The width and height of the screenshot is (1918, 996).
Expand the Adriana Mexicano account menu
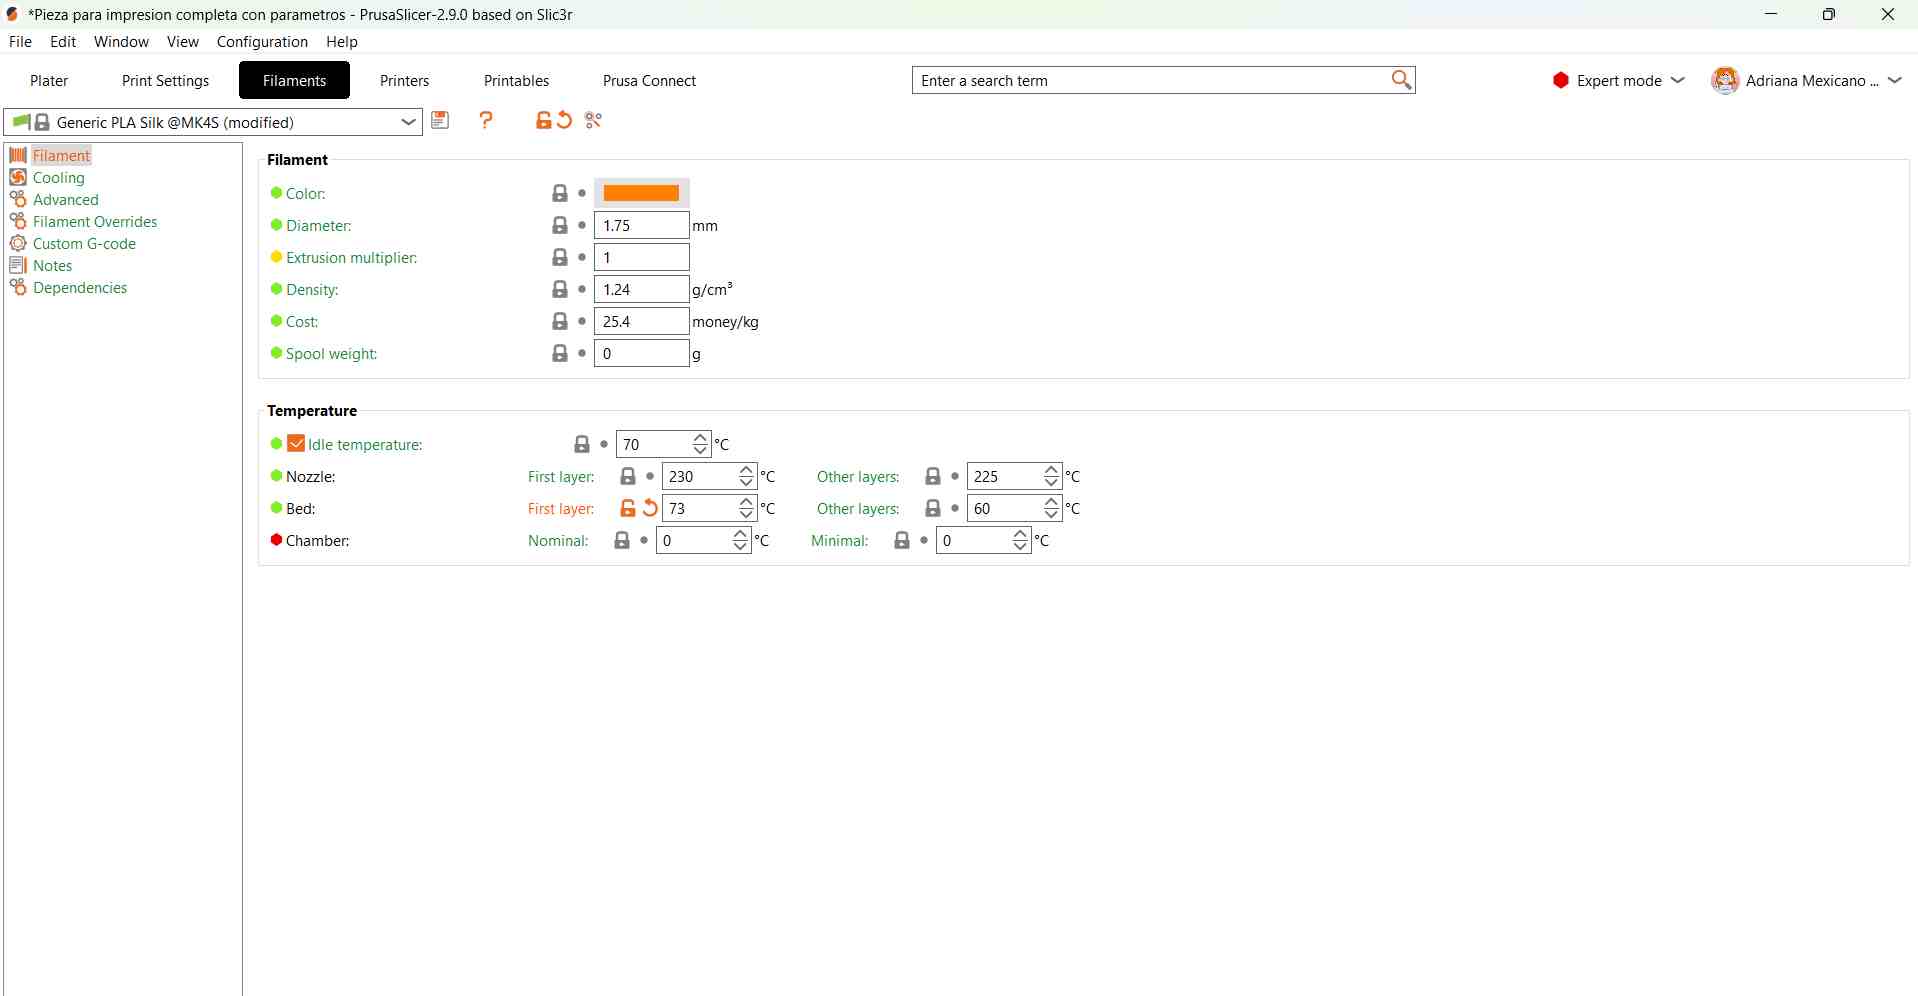(1896, 81)
